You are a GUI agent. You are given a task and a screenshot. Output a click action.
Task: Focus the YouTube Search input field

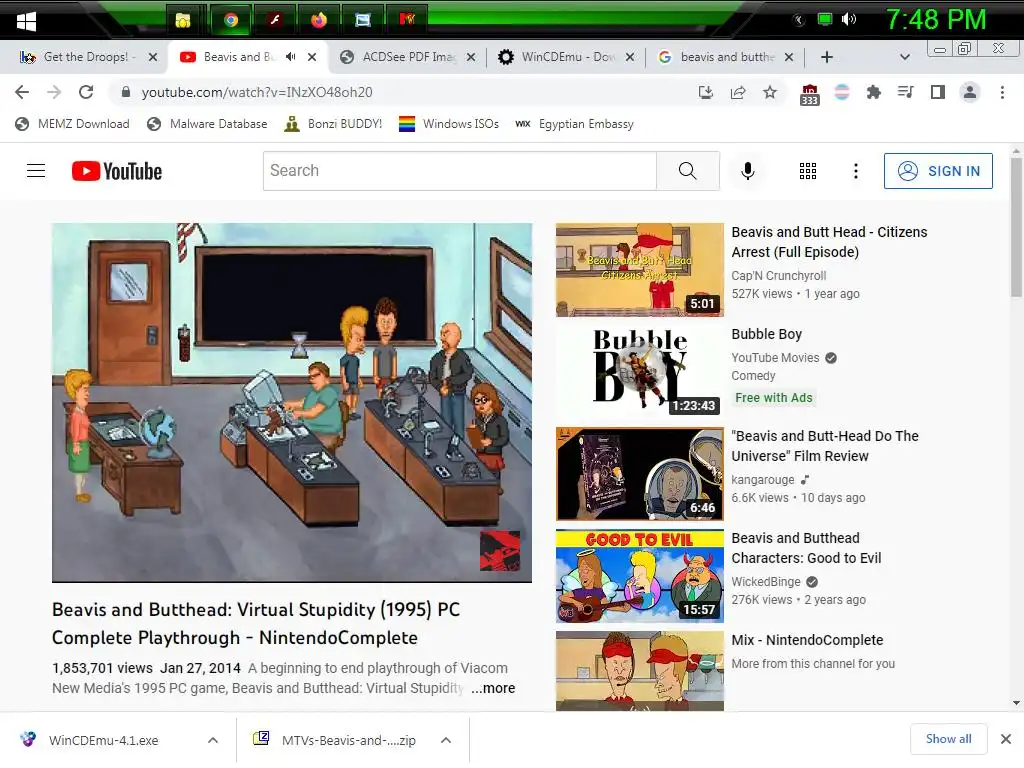pos(460,171)
